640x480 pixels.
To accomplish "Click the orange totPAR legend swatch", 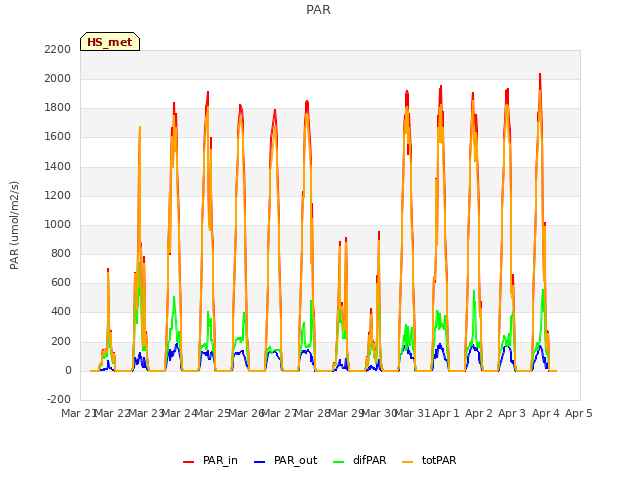I will 408,462.
